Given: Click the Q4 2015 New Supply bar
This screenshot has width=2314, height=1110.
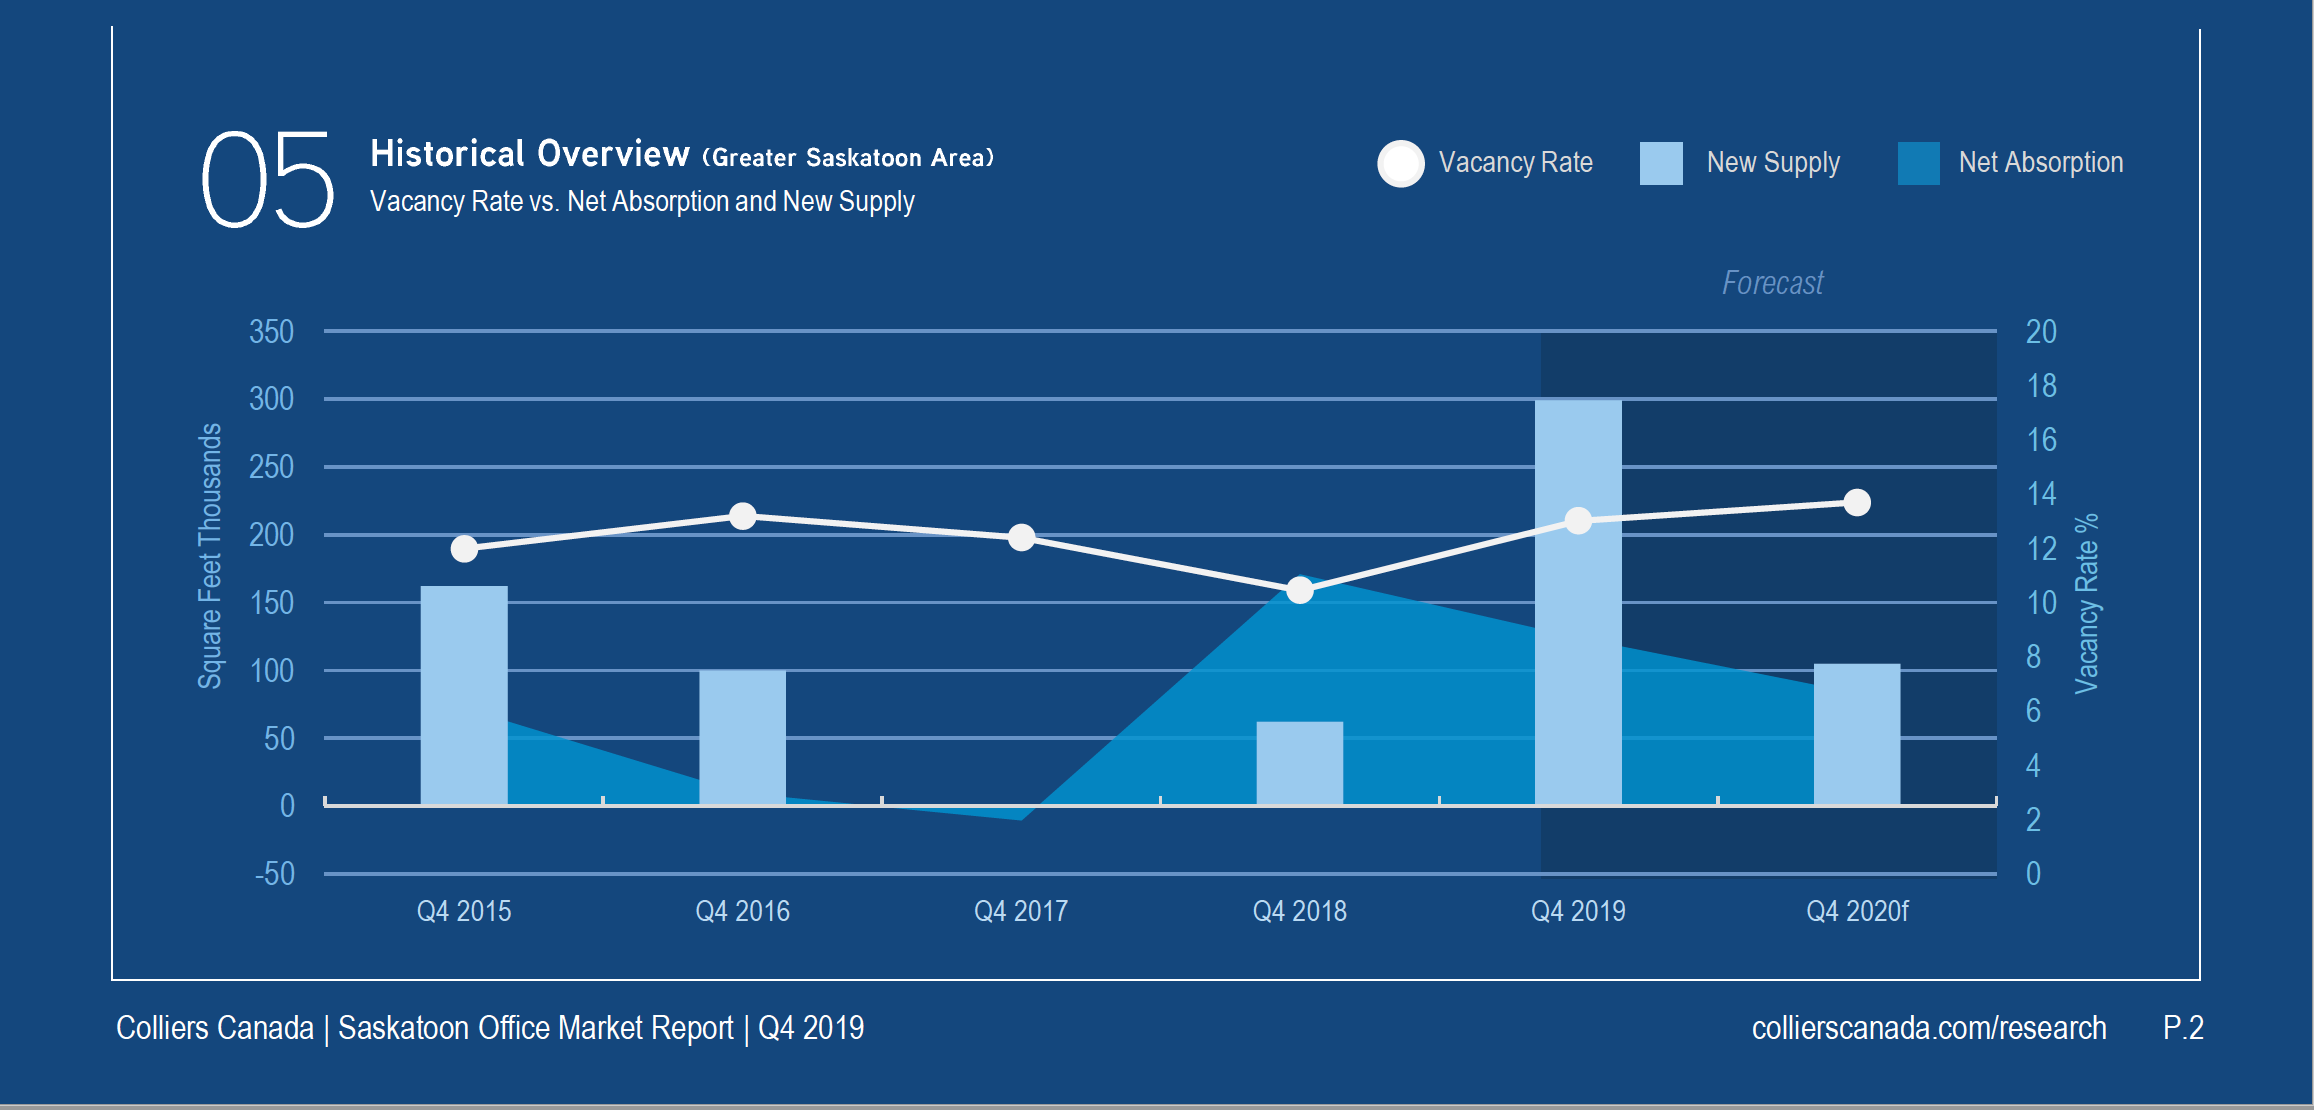Looking at the screenshot, I should 464,695.
